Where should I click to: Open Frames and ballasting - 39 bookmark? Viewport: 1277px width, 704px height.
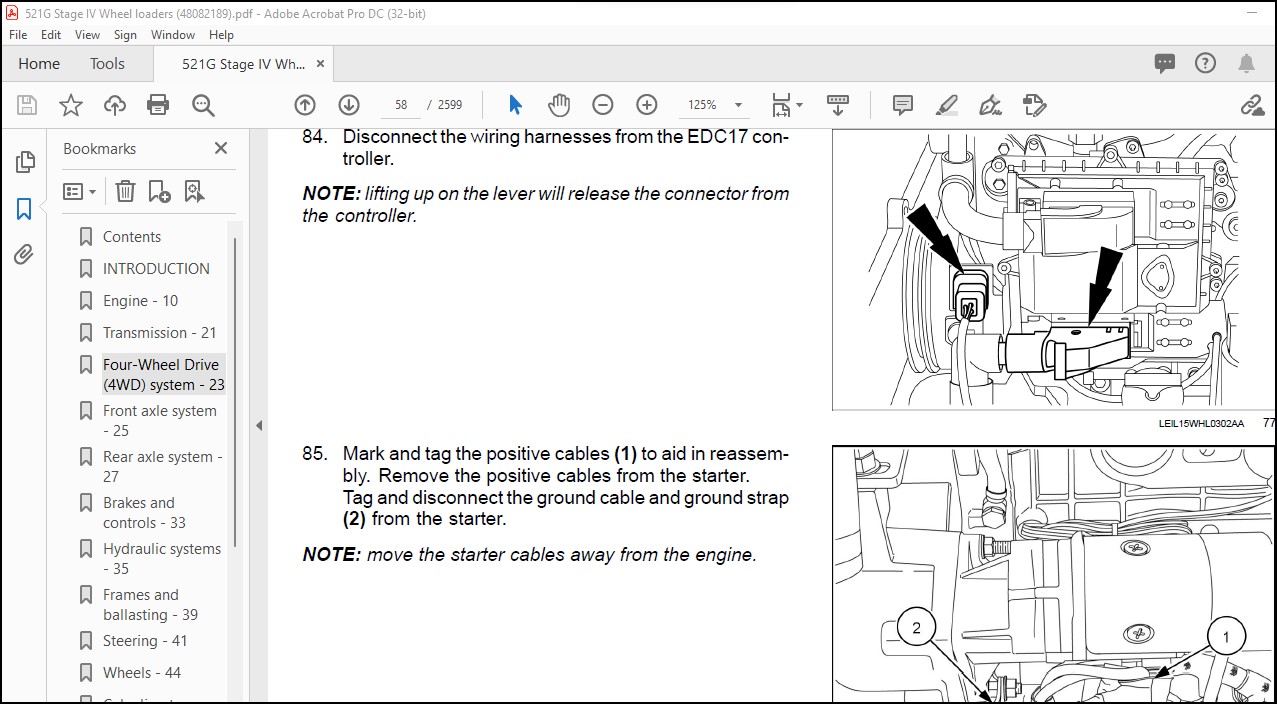150,605
